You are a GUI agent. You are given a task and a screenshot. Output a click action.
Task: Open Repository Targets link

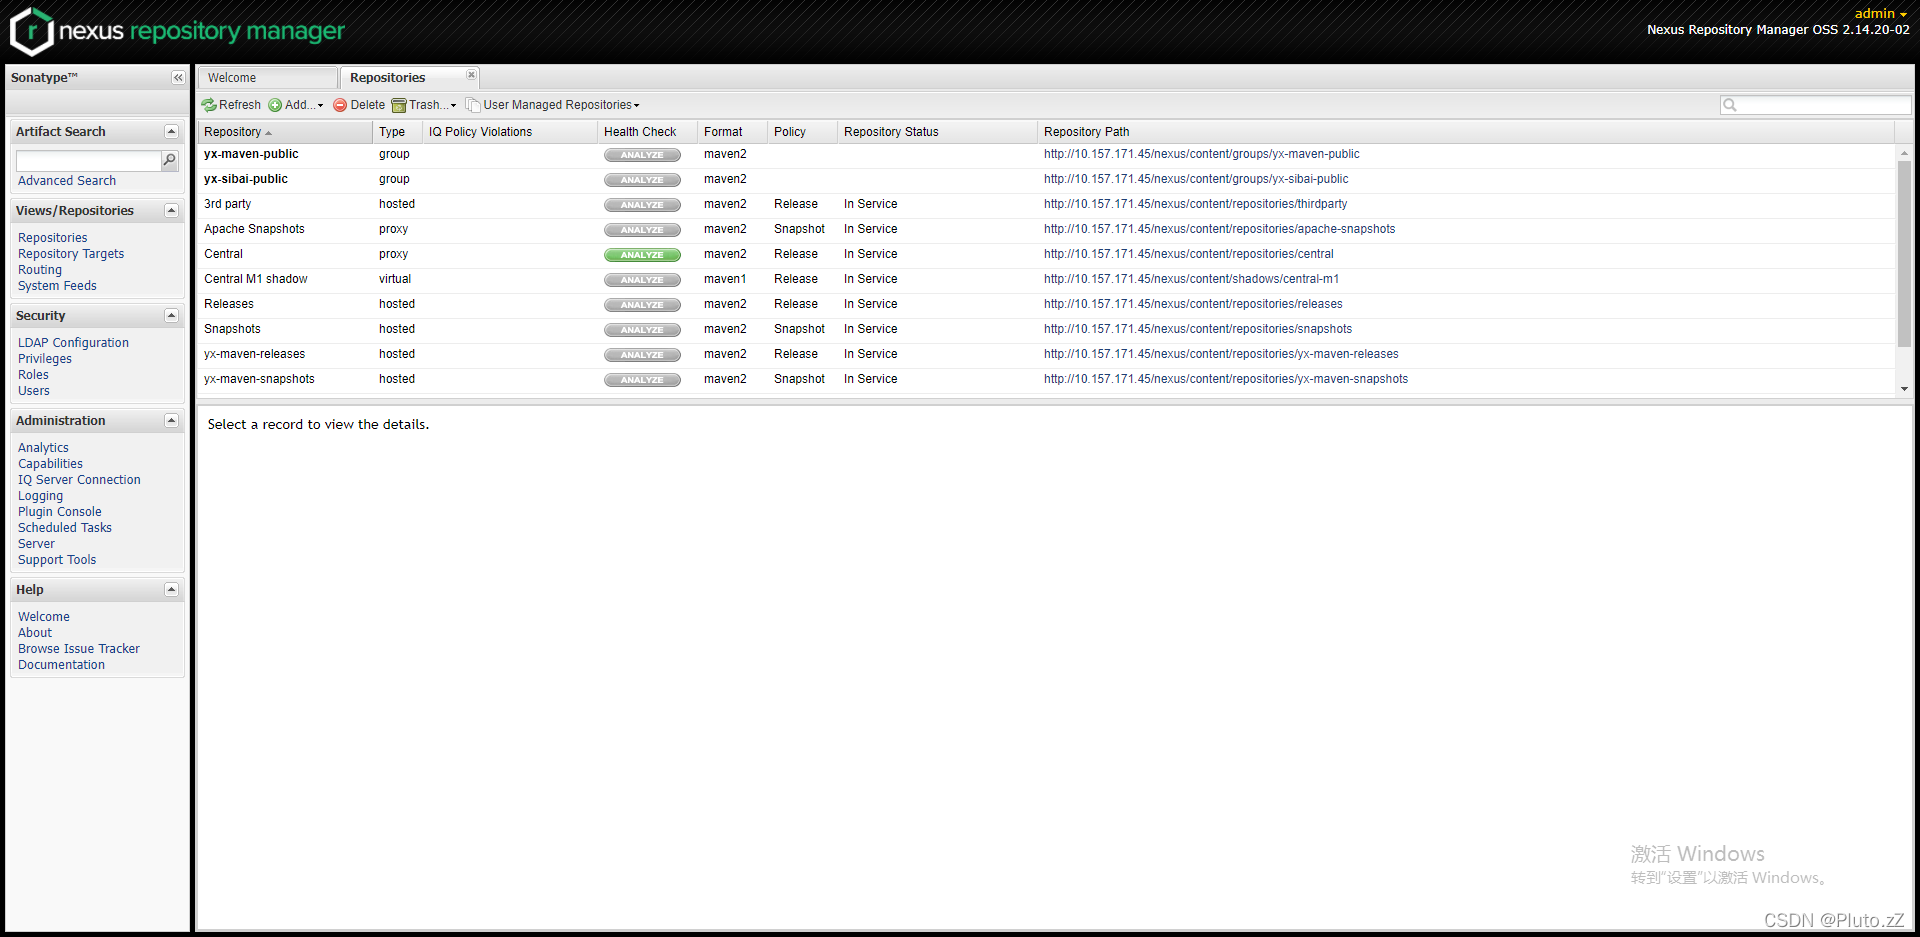click(71, 254)
